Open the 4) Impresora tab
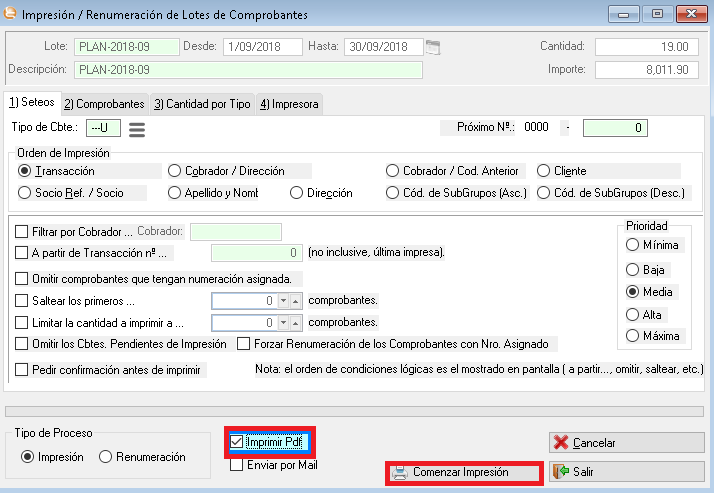The width and height of the screenshot is (714, 493). point(288,104)
